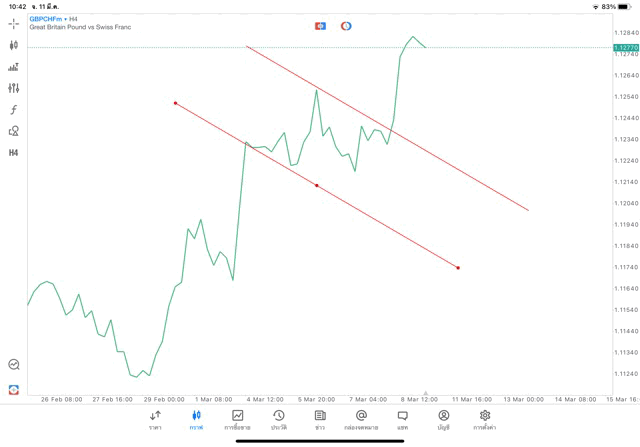The image size is (640, 447).
Task: Select the crosshair tool
Action: [x=14, y=23]
